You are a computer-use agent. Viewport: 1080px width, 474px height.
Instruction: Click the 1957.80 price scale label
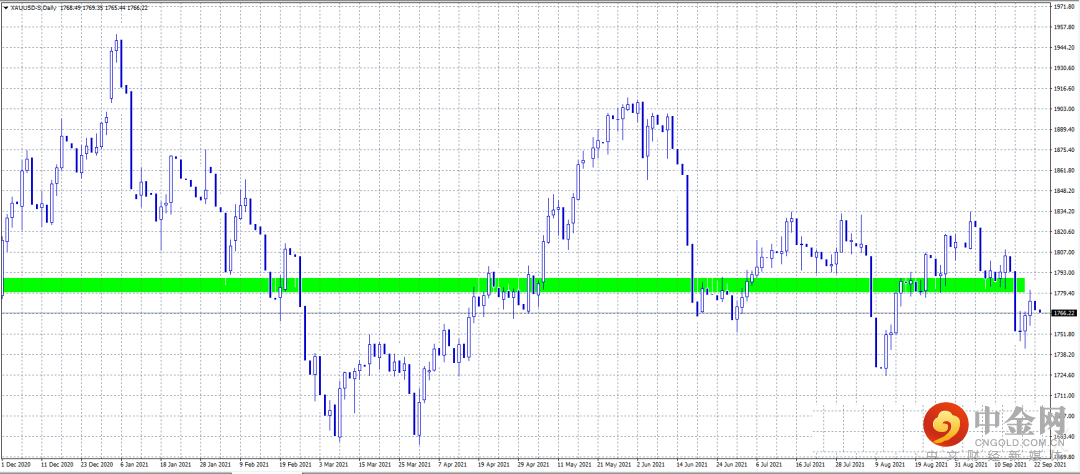point(1065,28)
